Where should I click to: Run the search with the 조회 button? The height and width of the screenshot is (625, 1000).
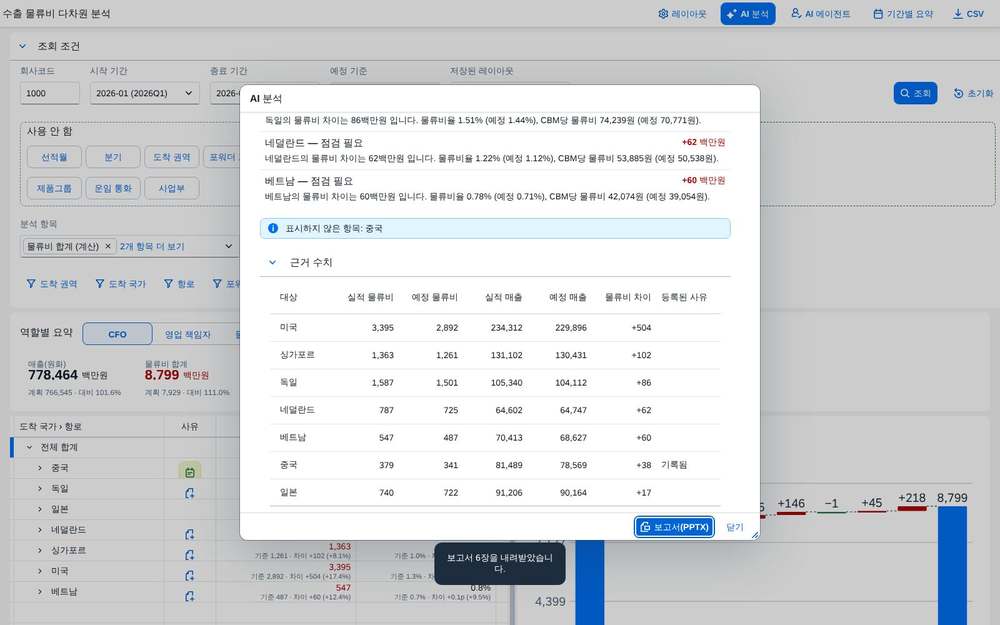[915, 93]
